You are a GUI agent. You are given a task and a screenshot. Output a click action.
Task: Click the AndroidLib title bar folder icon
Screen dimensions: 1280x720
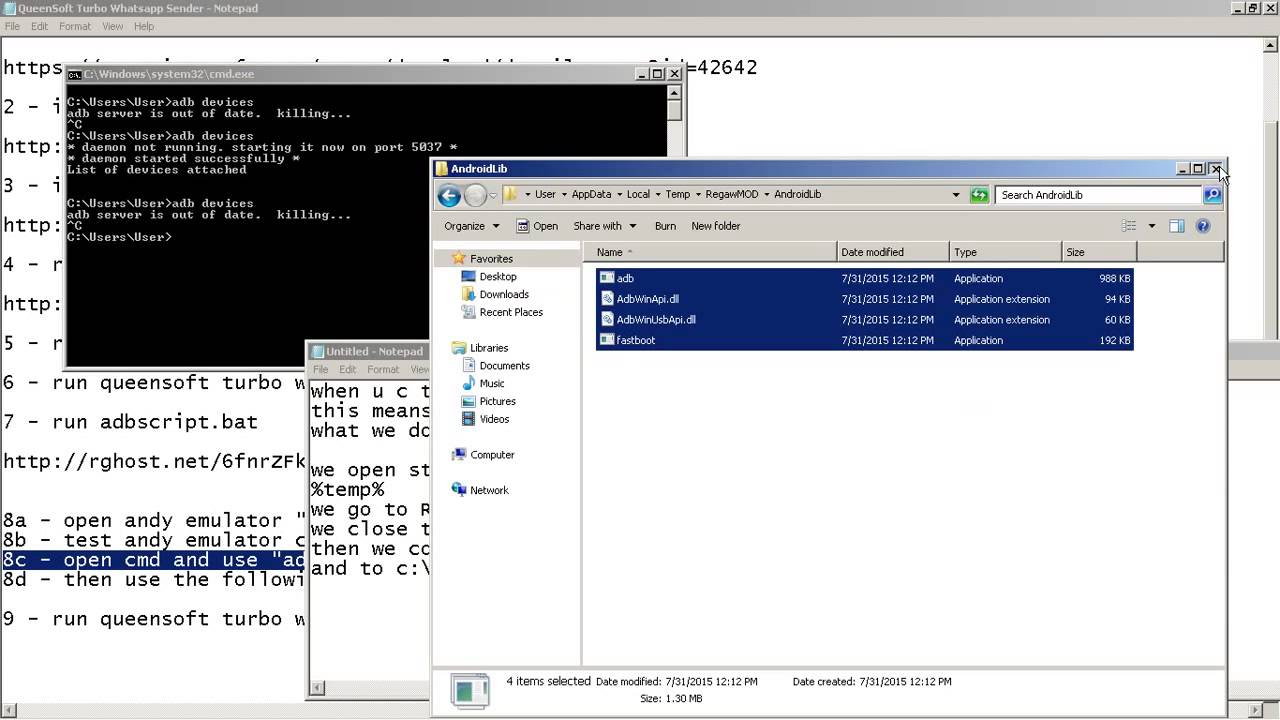point(441,169)
